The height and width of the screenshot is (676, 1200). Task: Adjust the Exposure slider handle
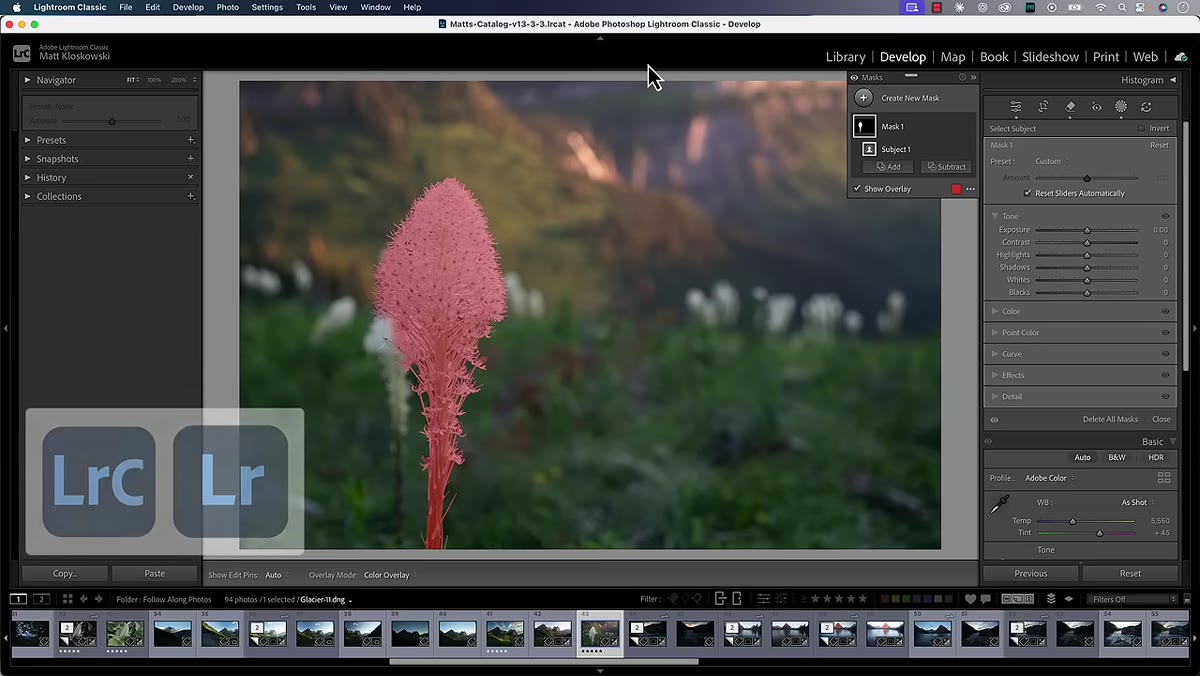1087,230
